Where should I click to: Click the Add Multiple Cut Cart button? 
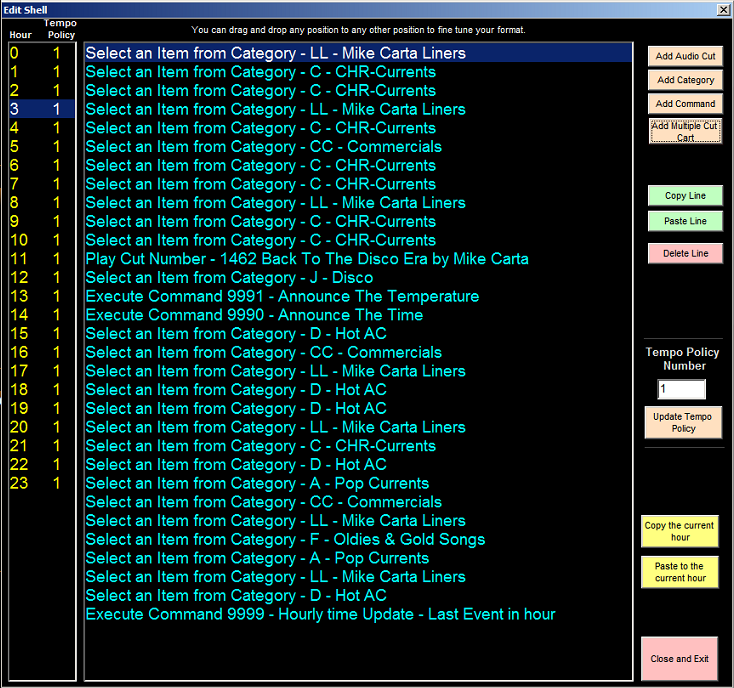click(685, 131)
